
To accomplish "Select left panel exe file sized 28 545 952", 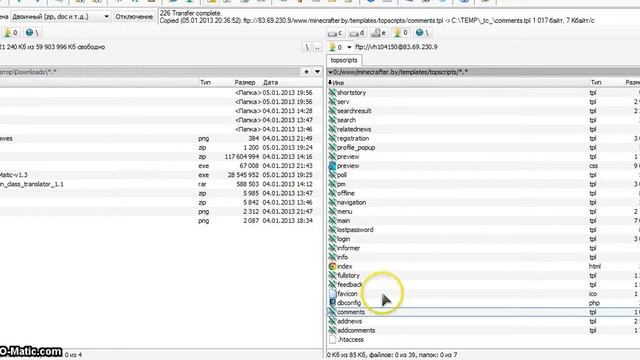I will (161, 175).
